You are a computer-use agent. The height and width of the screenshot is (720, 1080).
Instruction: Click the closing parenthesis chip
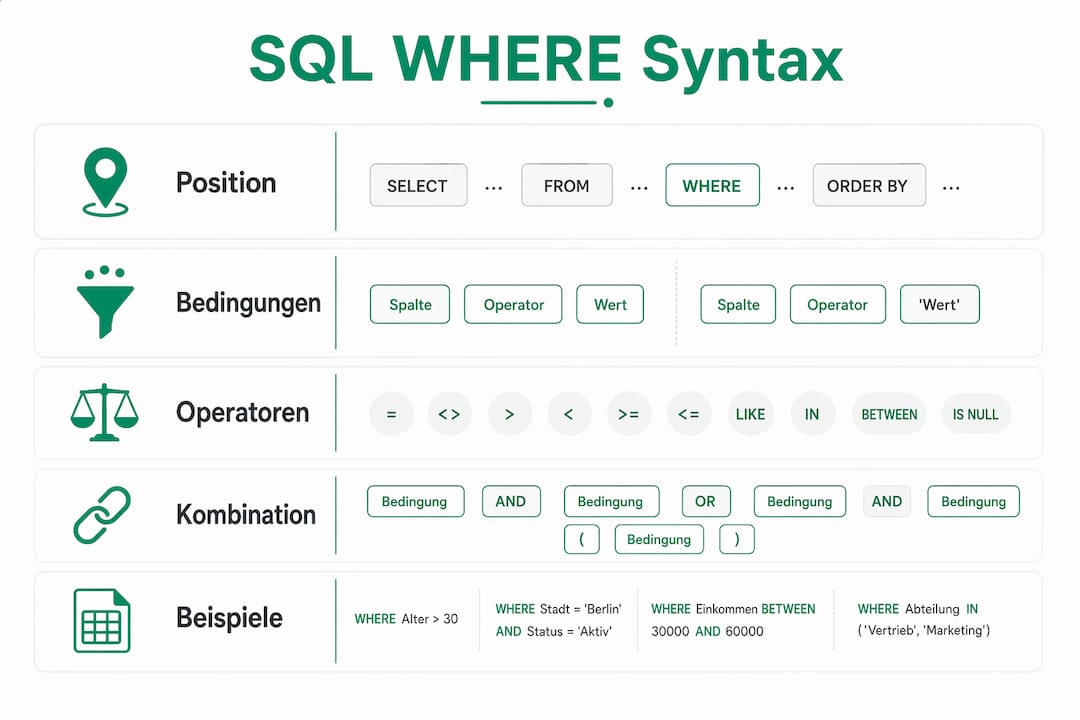737,539
